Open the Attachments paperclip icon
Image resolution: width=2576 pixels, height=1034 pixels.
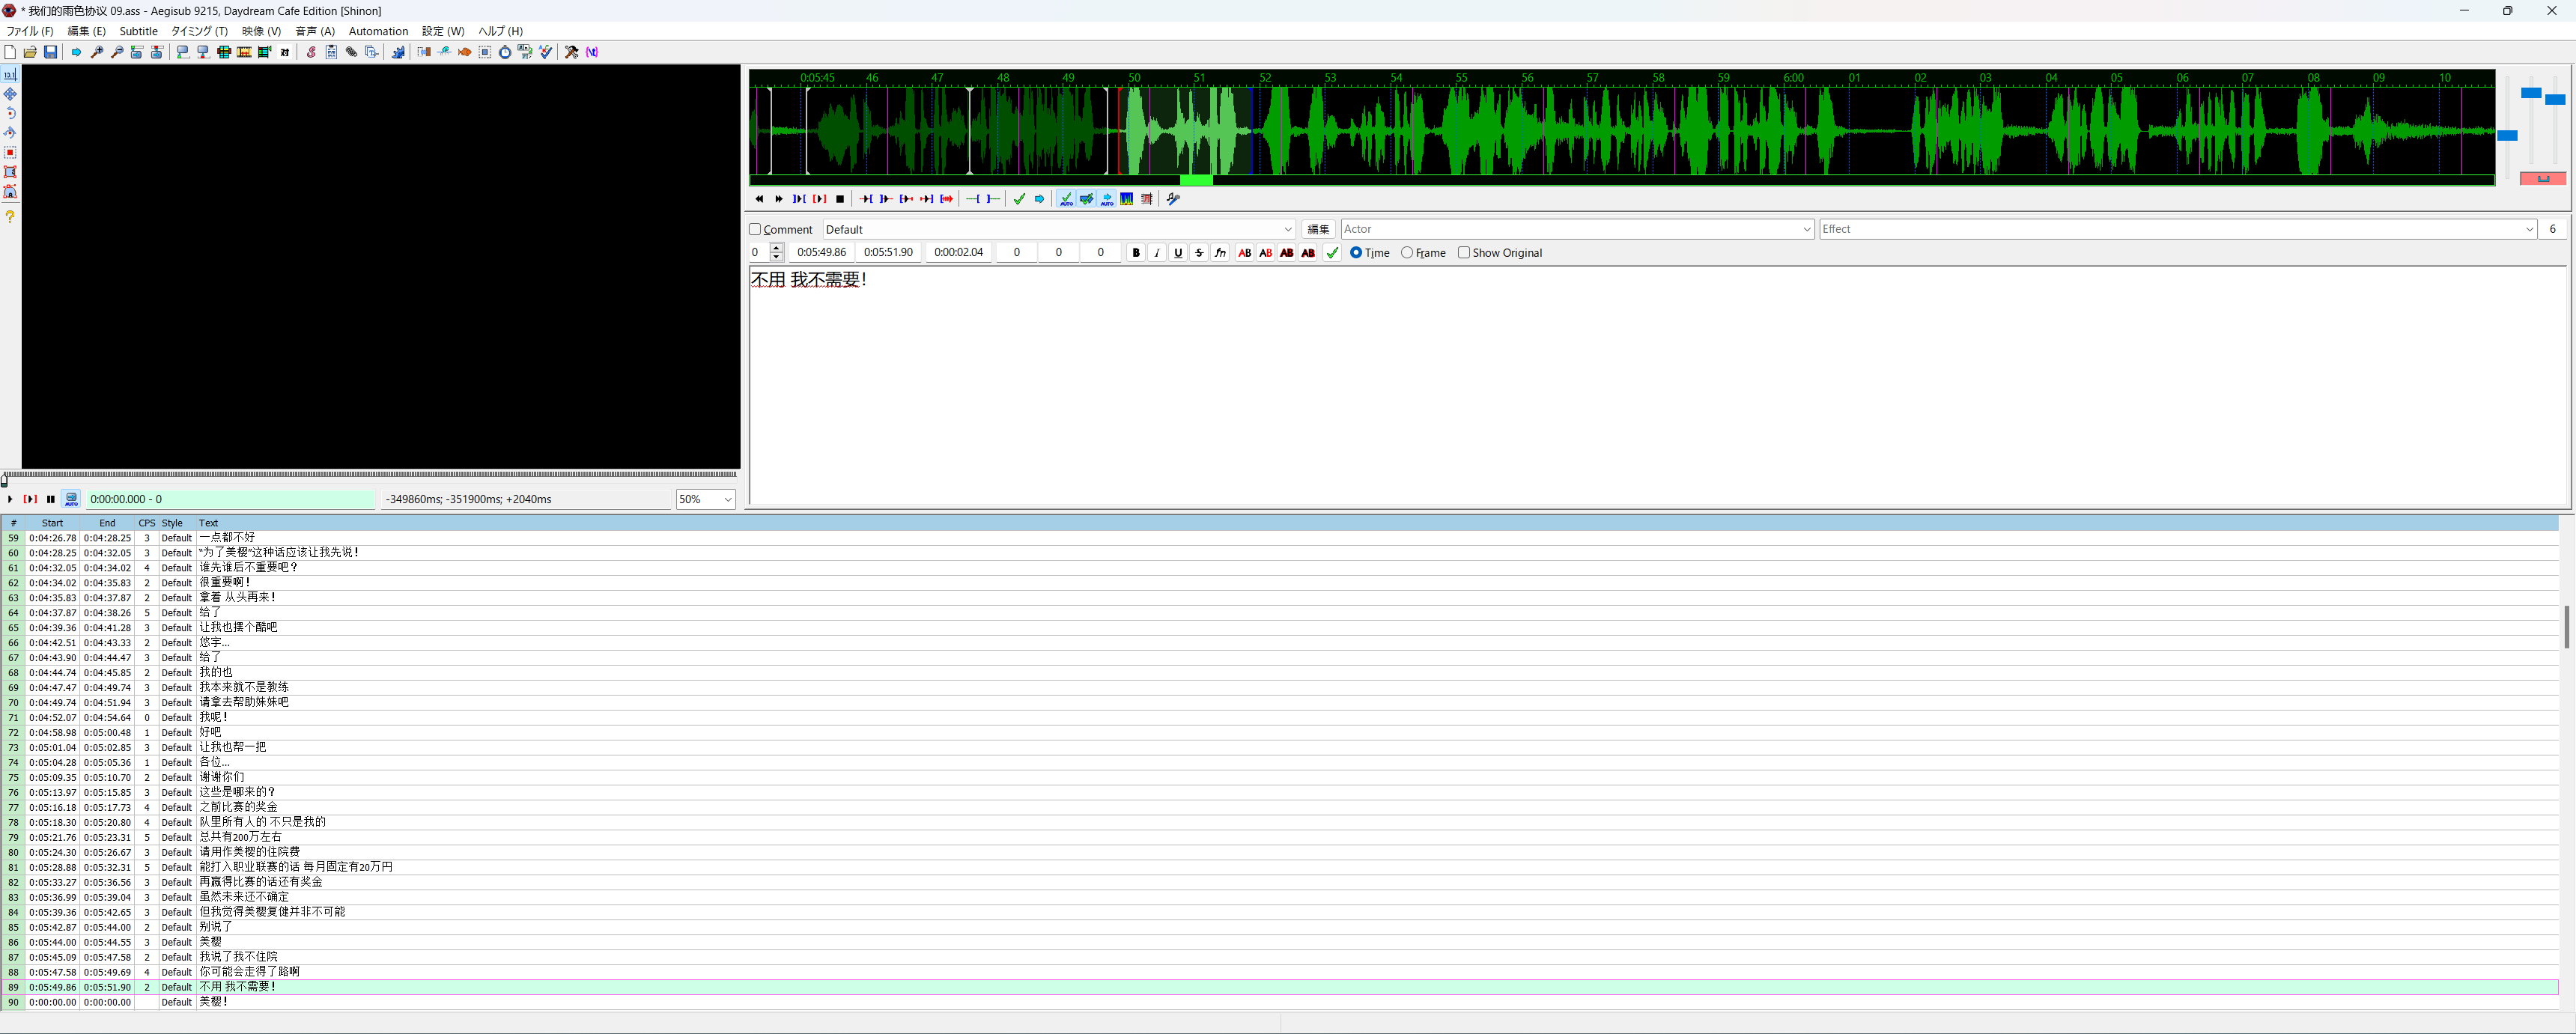click(x=351, y=52)
